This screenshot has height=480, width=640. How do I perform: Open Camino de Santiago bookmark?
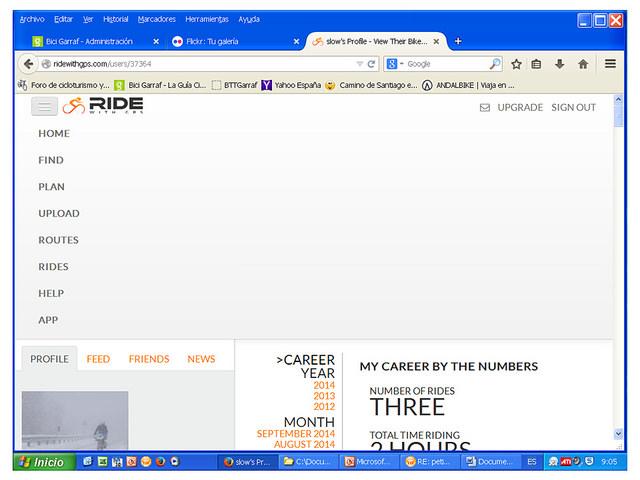371,85
